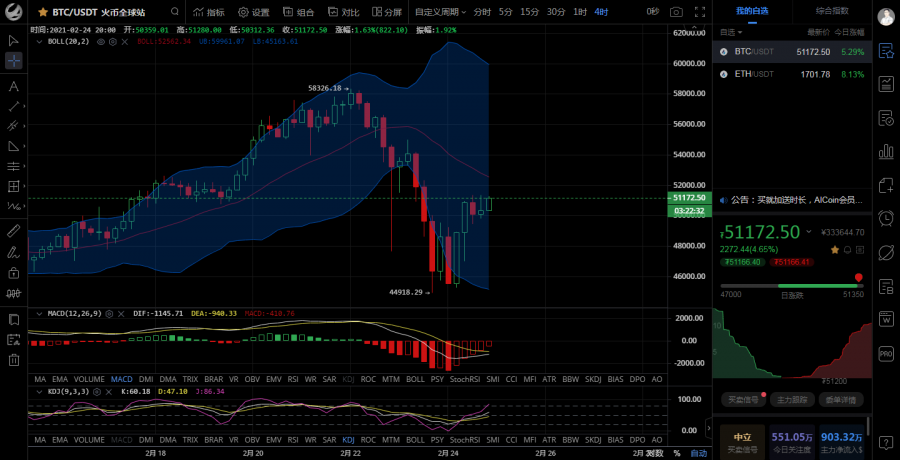The width and height of the screenshot is (900, 460).
Task: Open the 903.32万 主力净流入 card
Action: 843,442
